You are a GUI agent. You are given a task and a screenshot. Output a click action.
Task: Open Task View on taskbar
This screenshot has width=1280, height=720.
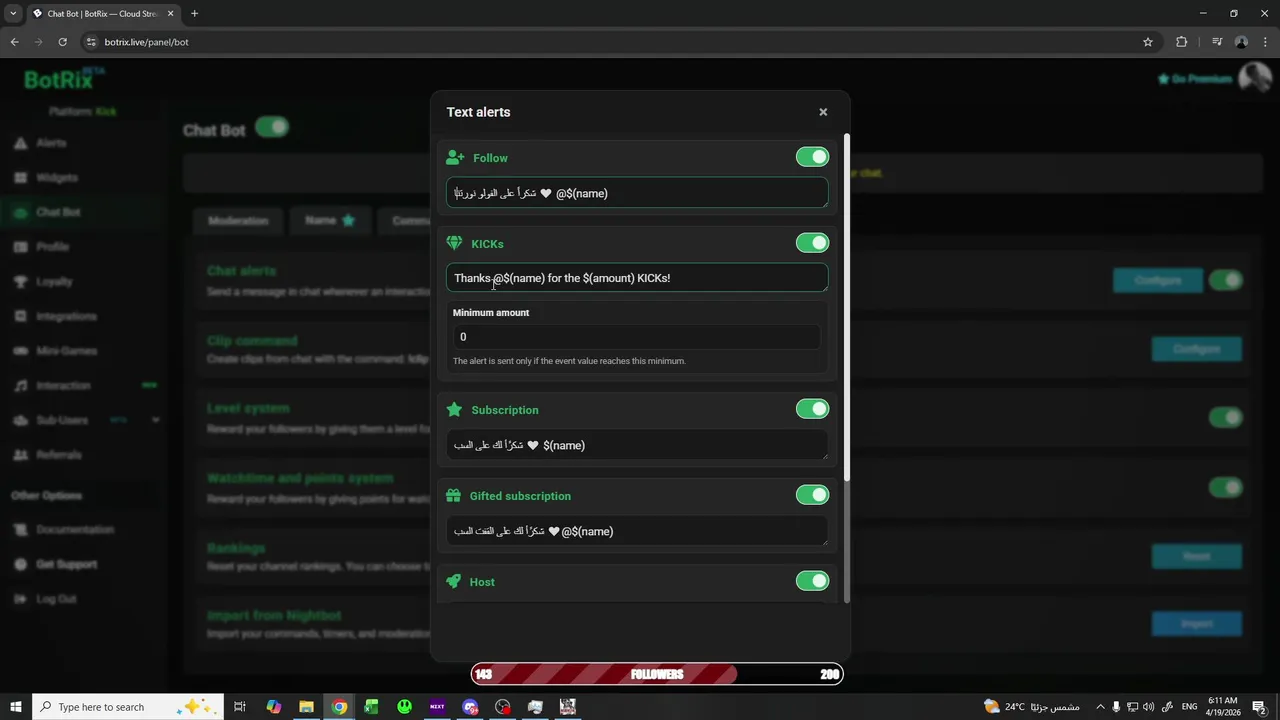click(x=240, y=707)
